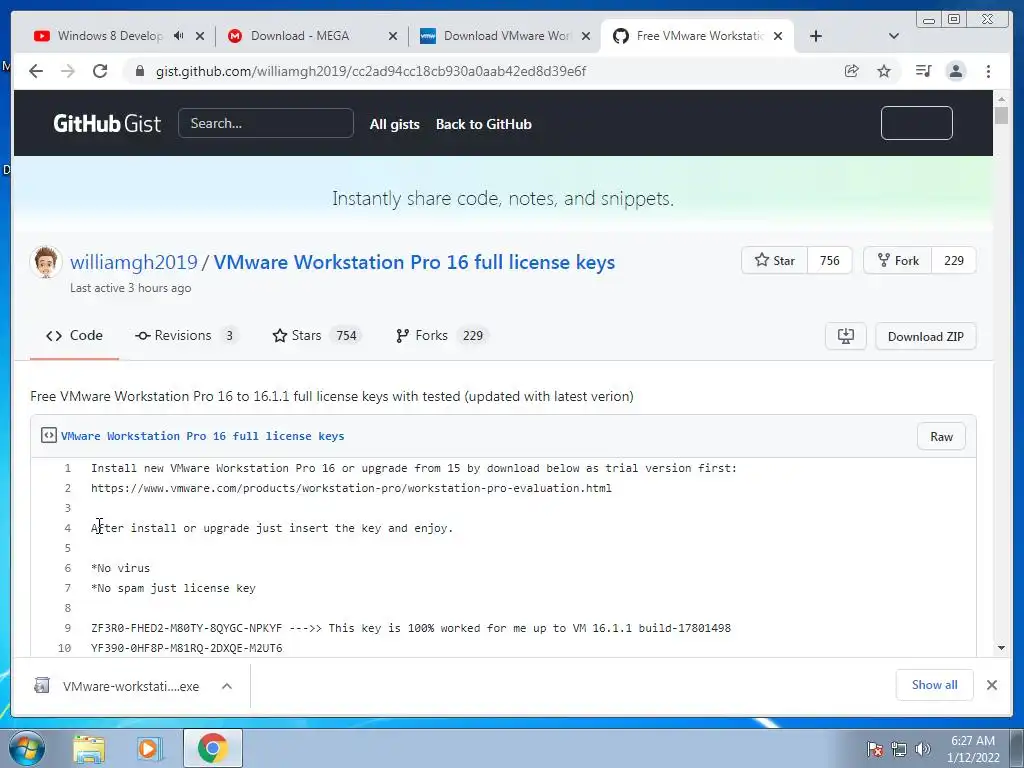Close the Windows 8 Developer tab

pos(200,36)
